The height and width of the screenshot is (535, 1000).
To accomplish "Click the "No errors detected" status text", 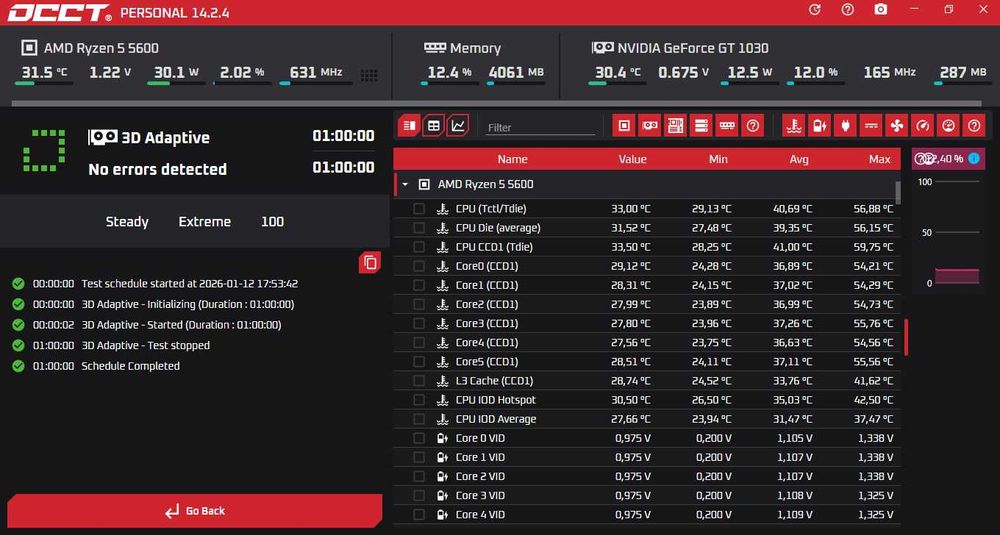I will [x=158, y=169].
